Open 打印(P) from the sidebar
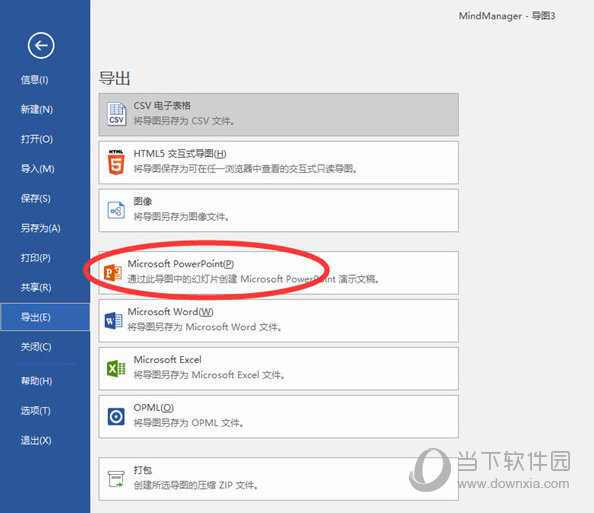Image resolution: width=594 pixels, height=513 pixels. [x=36, y=258]
